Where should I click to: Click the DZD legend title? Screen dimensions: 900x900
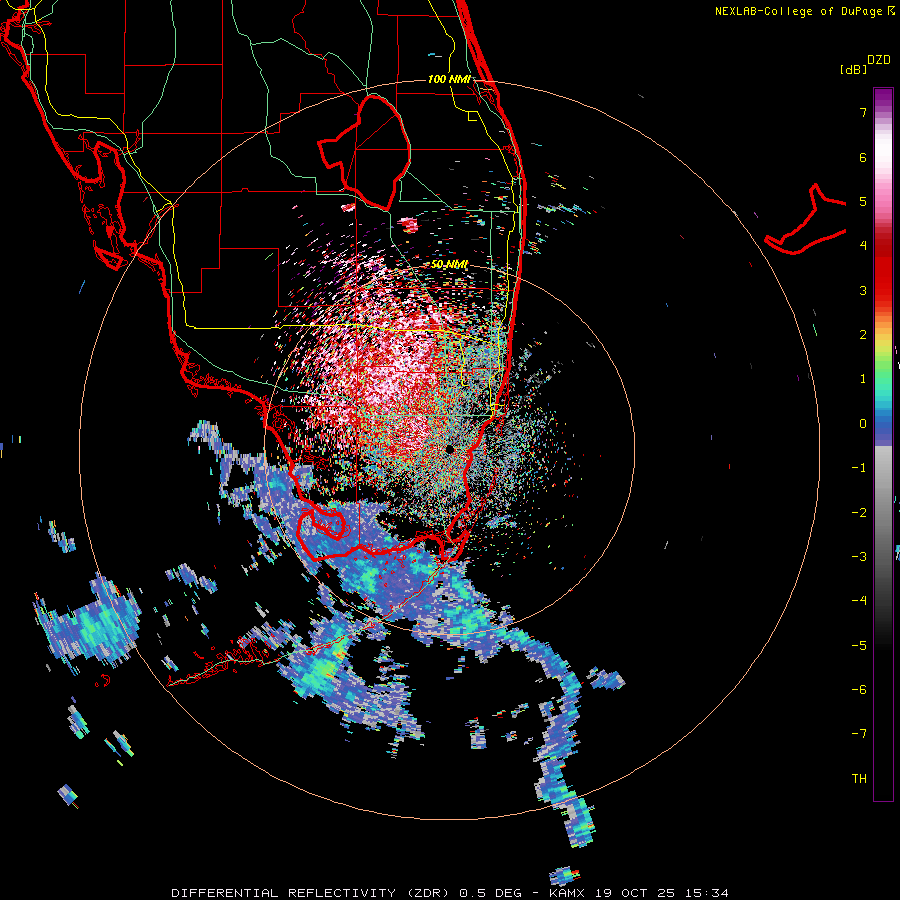[879, 60]
